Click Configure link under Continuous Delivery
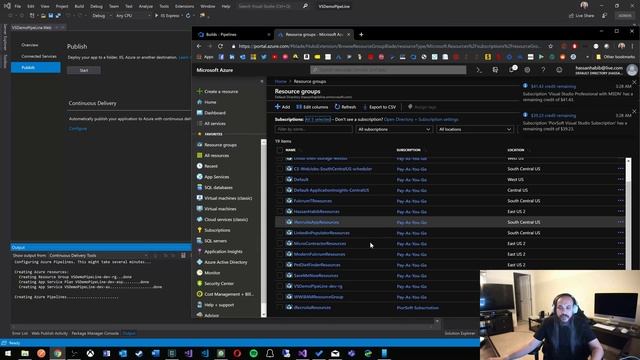The width and height of the screenshot is (640, 360). click(78, 129)
